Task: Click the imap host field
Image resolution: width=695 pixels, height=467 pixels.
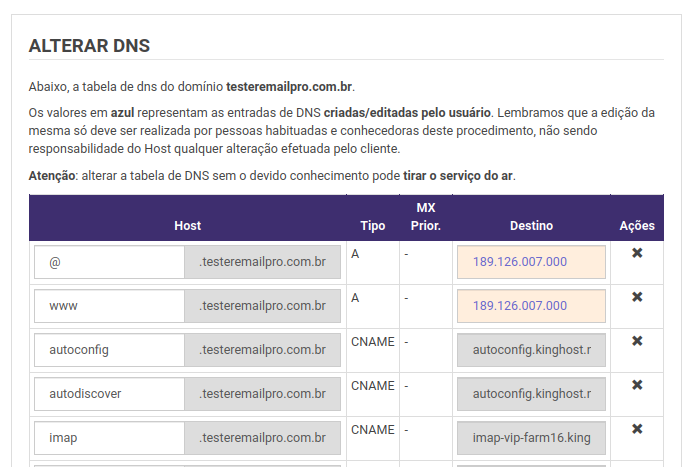Action: pyautogui.click(x=109, y=438)
